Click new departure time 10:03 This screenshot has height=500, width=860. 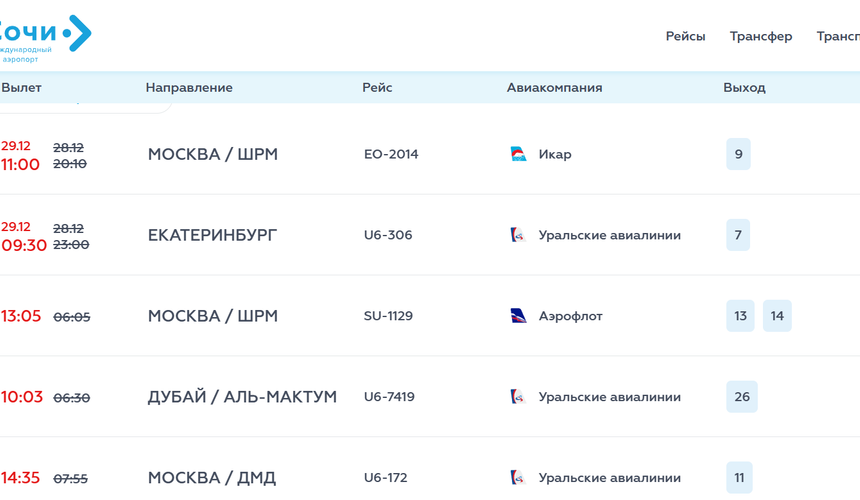22,397
